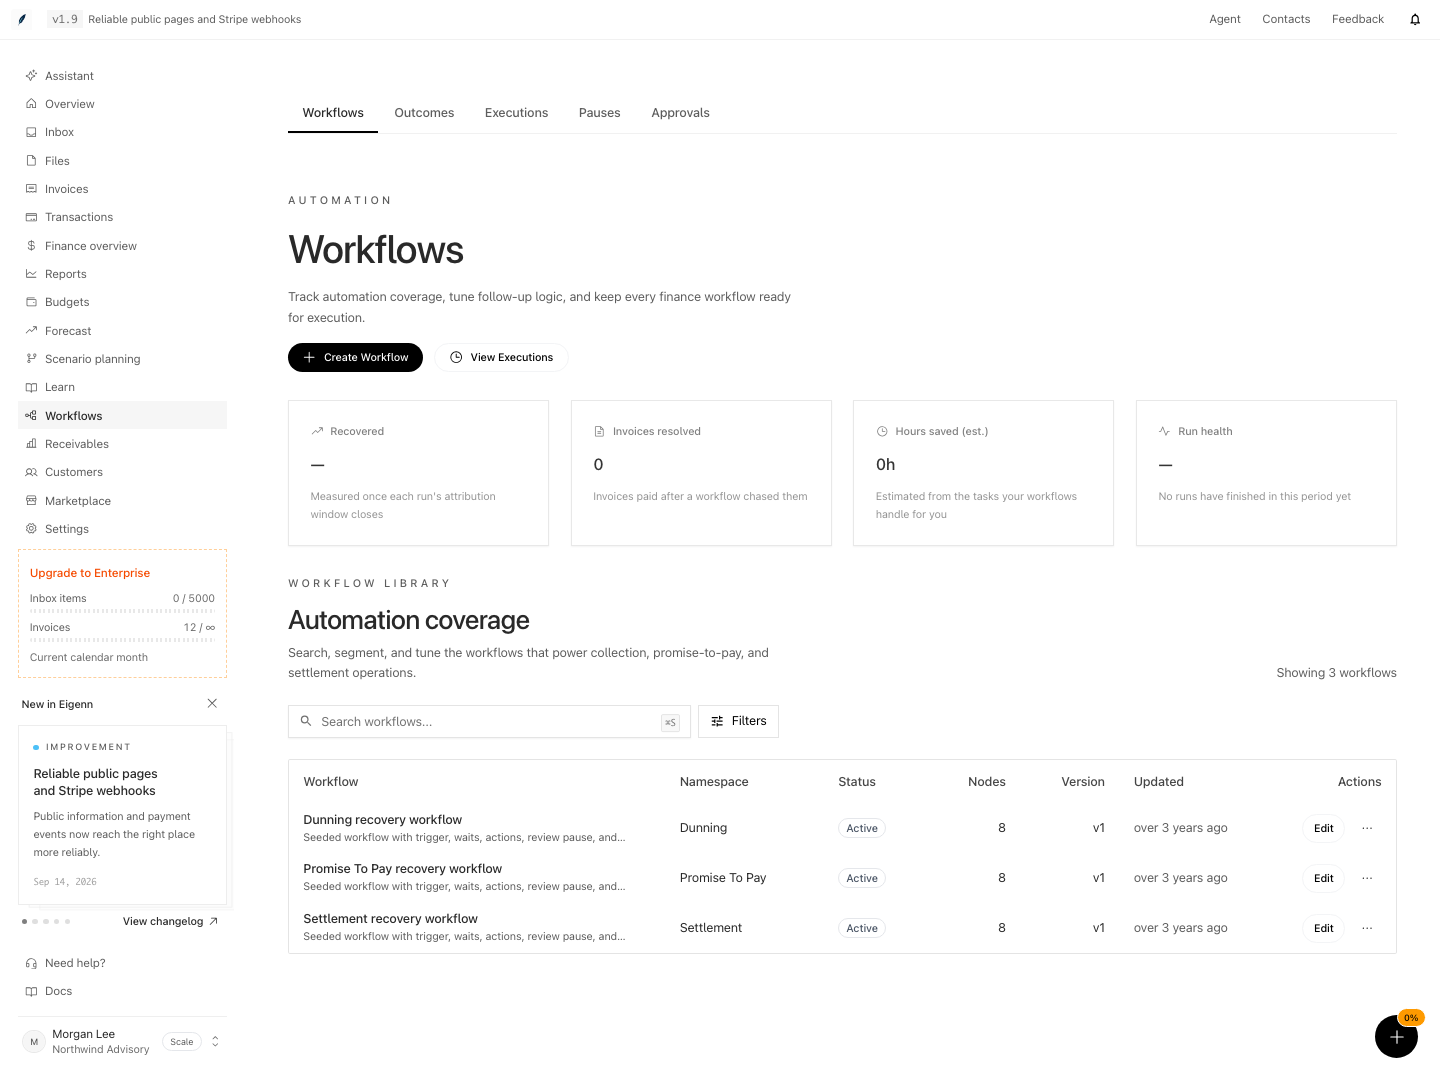Image resolution: width=1440 pixels, height=1080 pixels.
Task: Open View changelog link
Action: [x=170, y=922]
